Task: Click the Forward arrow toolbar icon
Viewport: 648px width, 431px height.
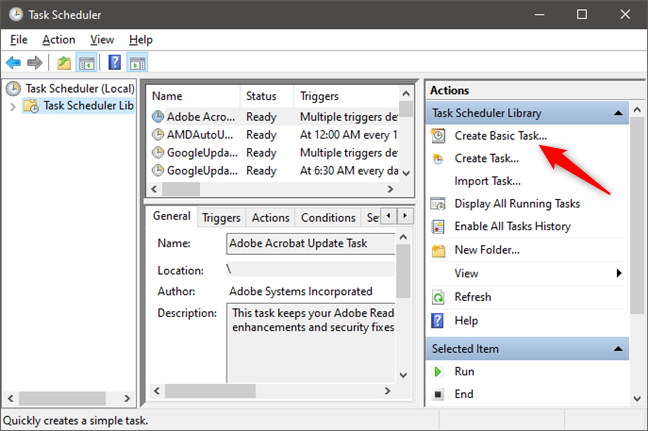Action: click(35, 63)
